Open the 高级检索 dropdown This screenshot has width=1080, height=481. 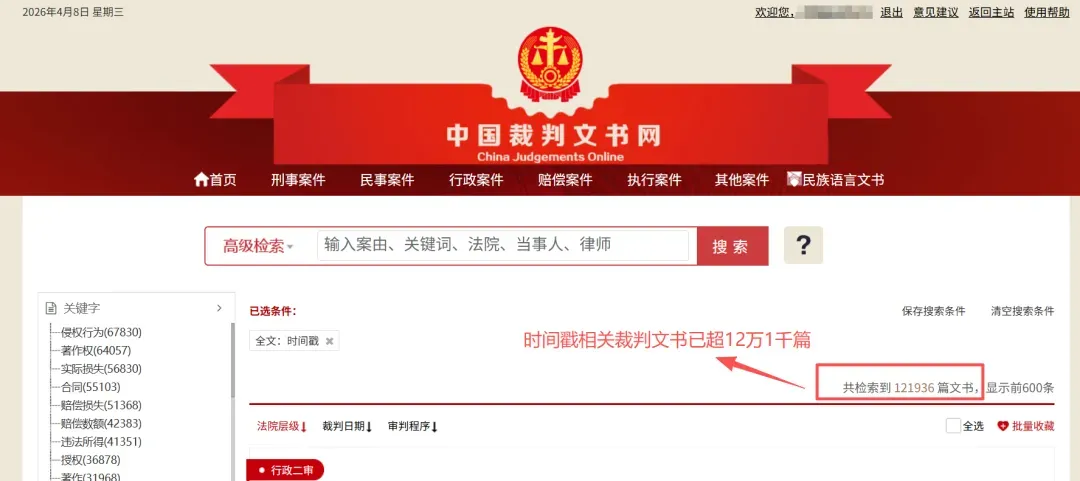point(258,246)
